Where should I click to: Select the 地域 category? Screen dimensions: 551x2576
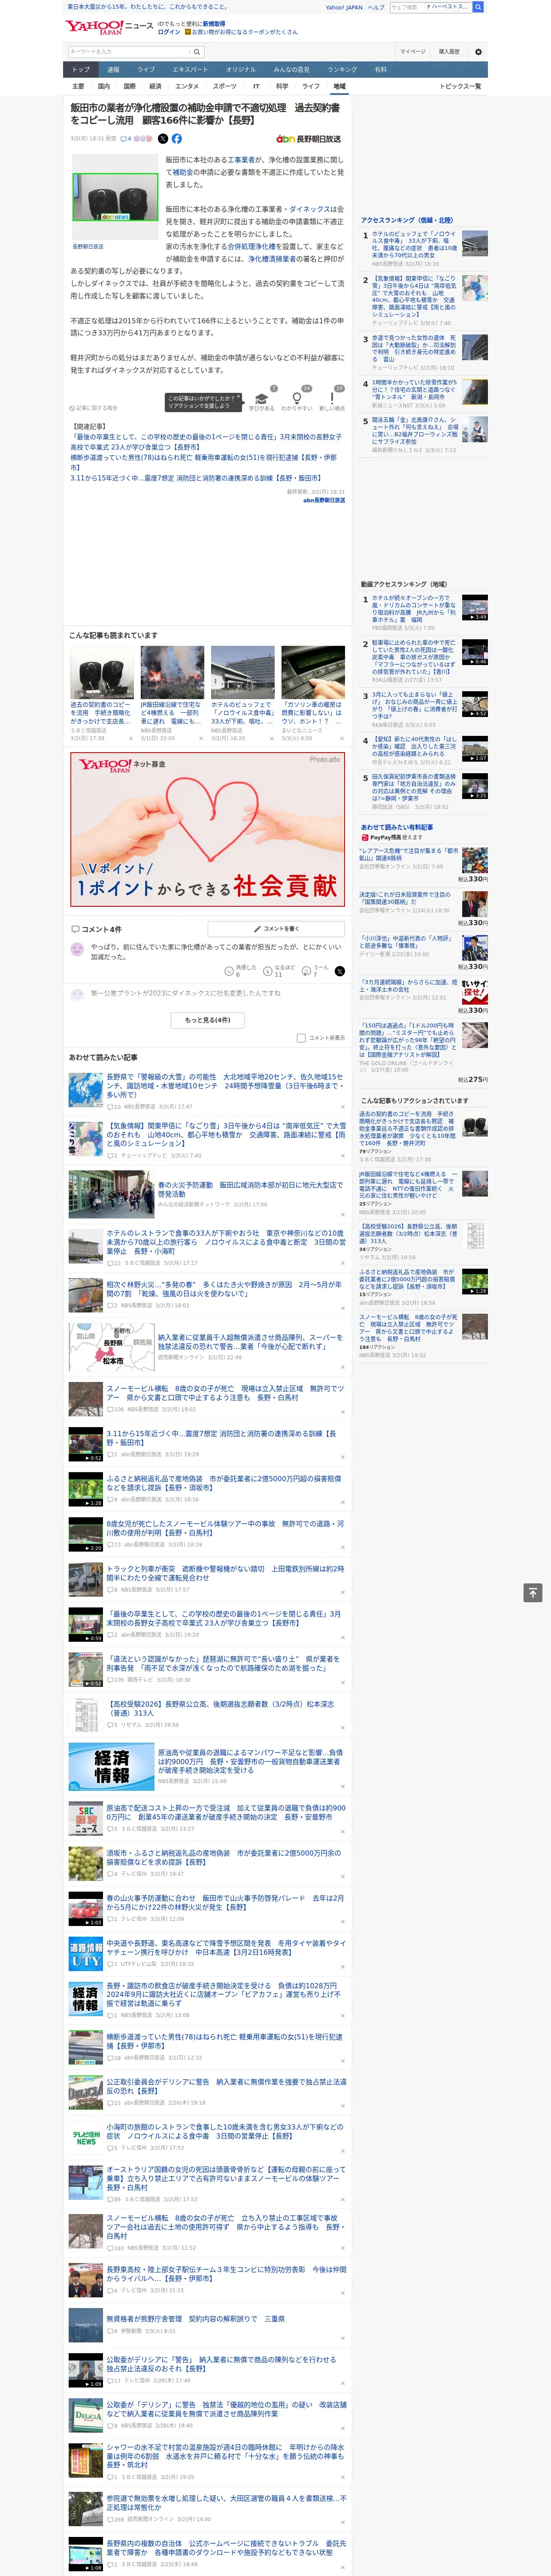339,86
